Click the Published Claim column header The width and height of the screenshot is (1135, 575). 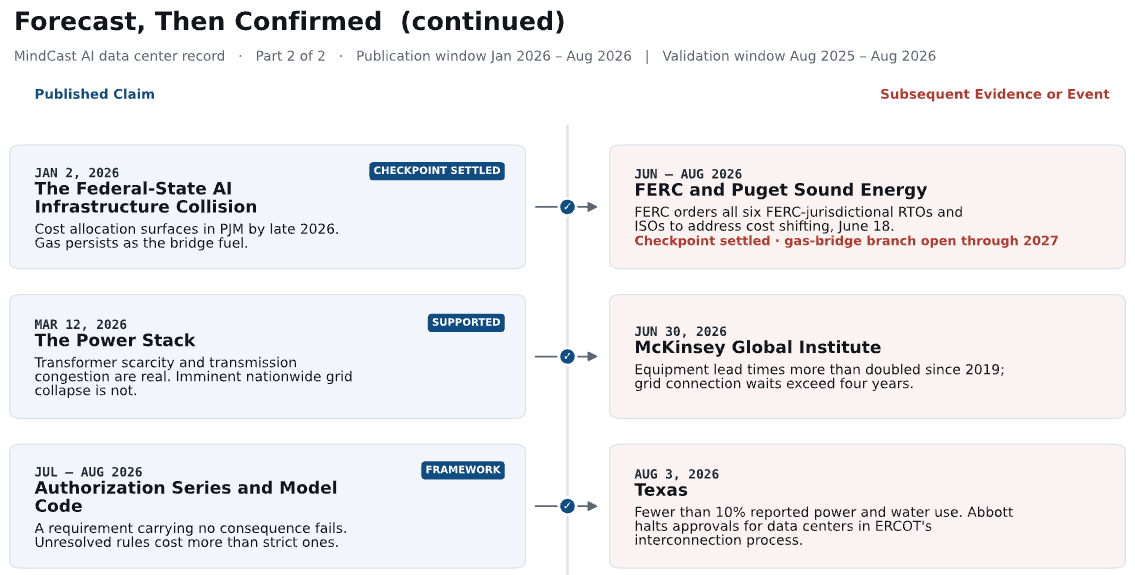tap(94, 94)
